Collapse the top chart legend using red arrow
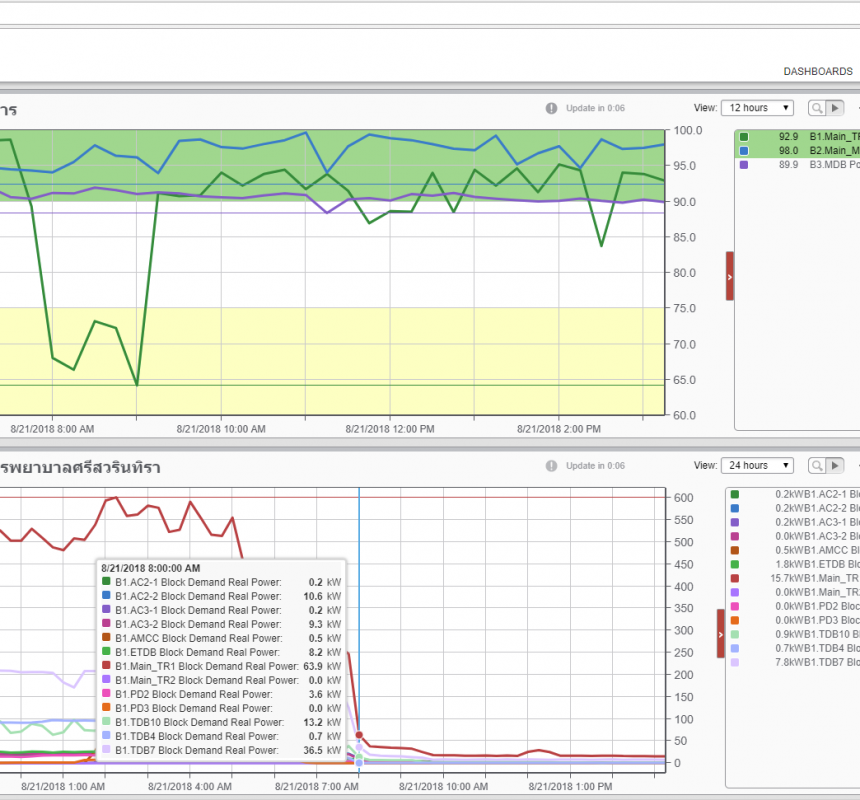Viewport: 860px width, 800px height. coord(729,276)
